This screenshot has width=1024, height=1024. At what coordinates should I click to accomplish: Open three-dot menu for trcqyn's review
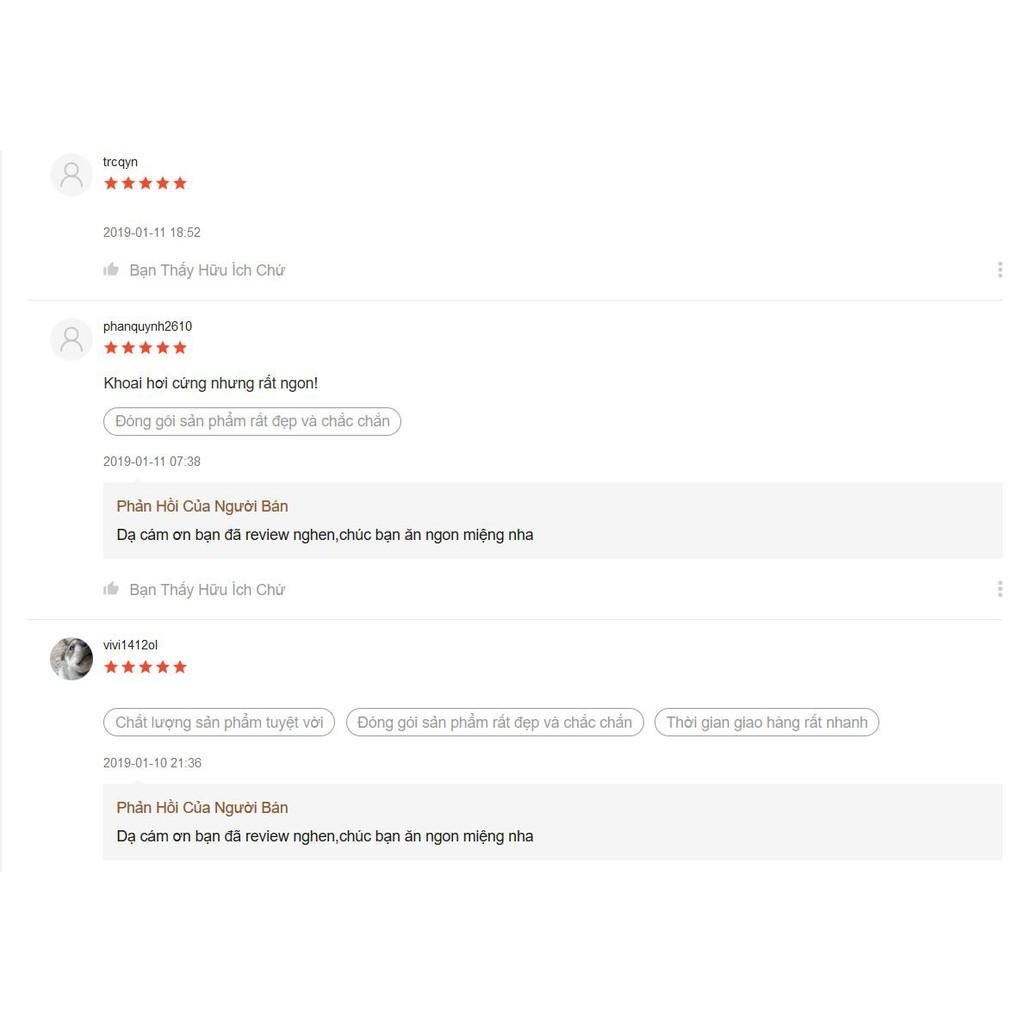pos(1000,270)
